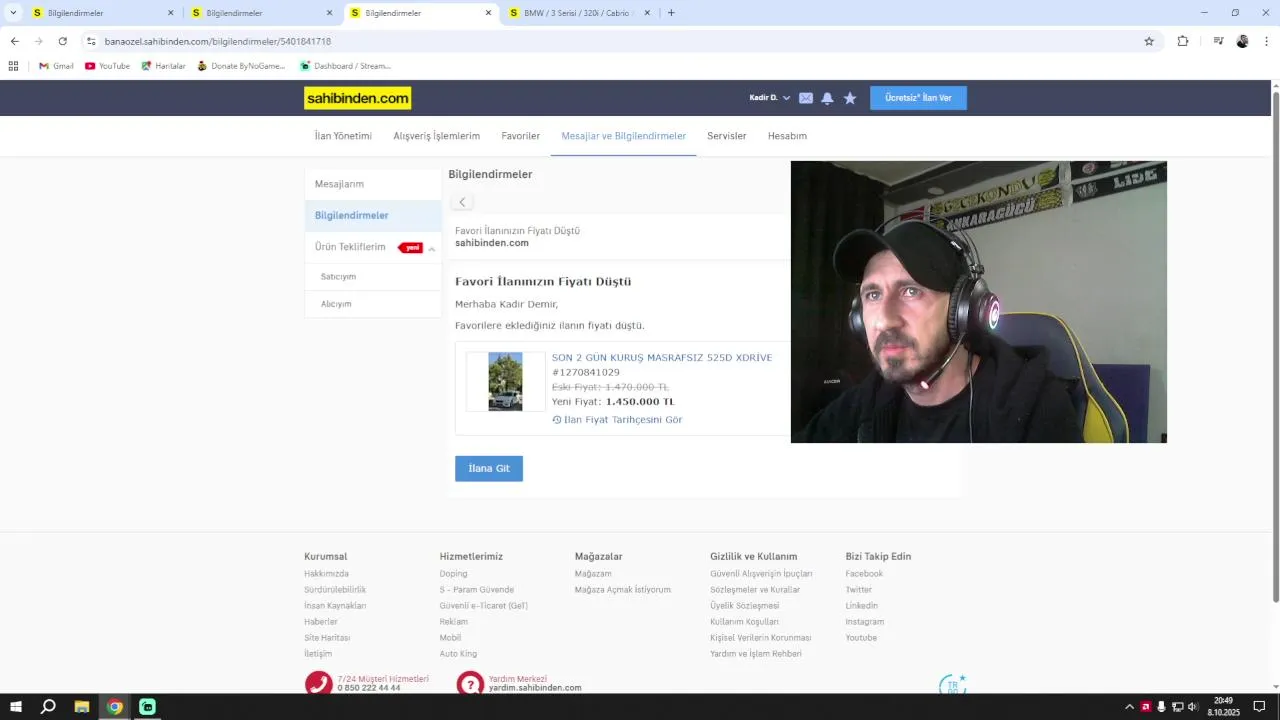Bookmark this page with the star icon
Viewport: 1280px width, 720px height.
(1149, 41)
